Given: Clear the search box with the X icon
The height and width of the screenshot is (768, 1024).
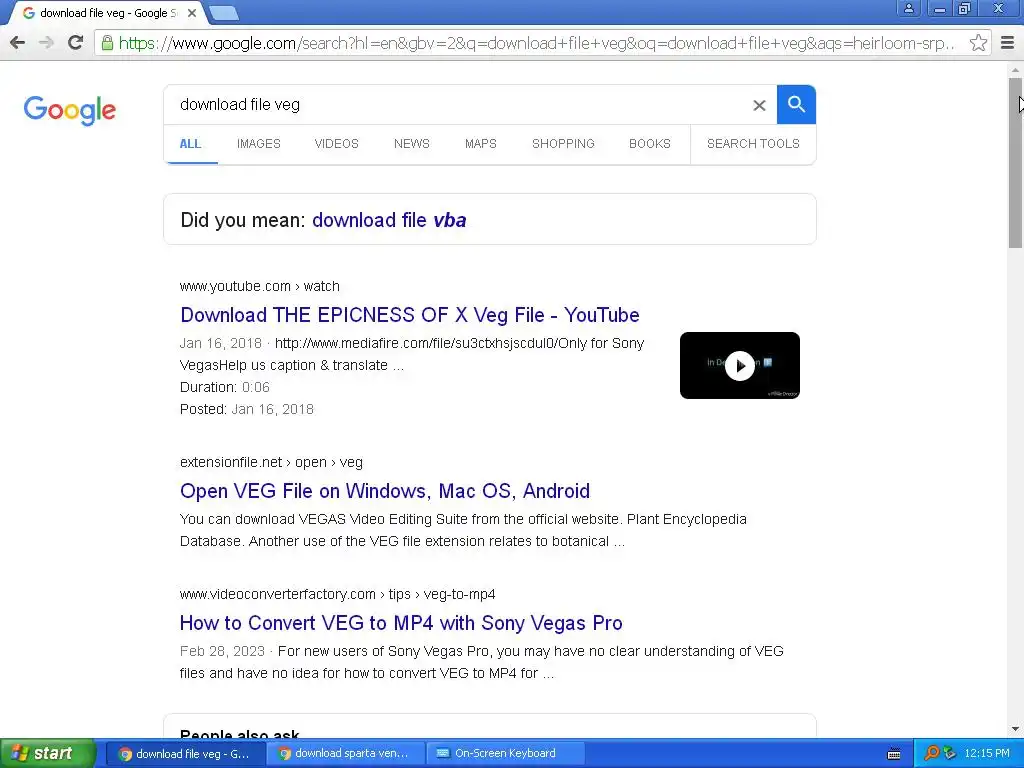Looking at the screenshot, I should point(759,105).
